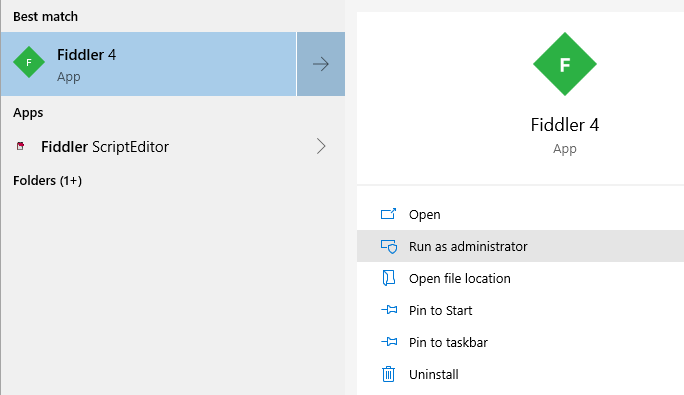The width and height of the screenshot is (684, 395).
Task: Choose Run as administrator
Action: (520, 246)
